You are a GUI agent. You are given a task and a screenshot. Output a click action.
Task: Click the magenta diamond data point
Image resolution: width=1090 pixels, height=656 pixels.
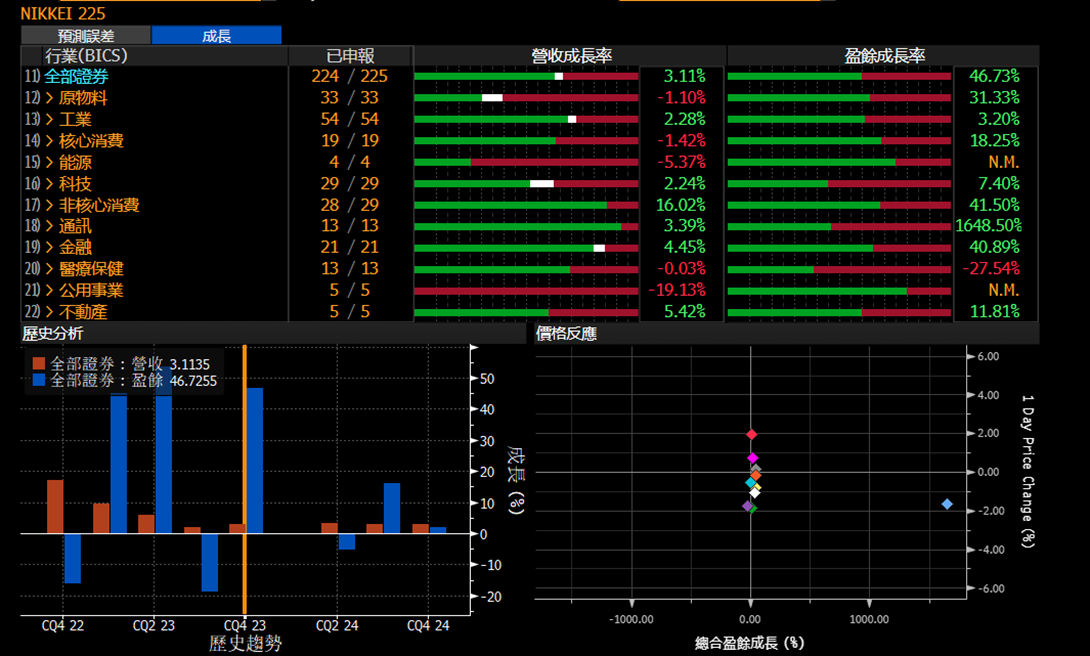click(x=752, y=458)
